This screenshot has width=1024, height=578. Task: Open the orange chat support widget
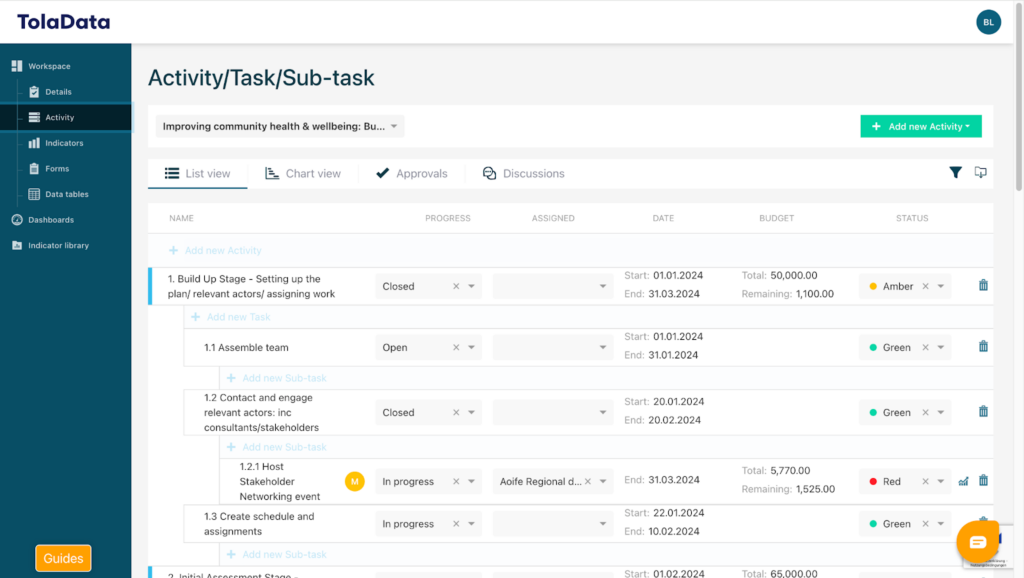[x=977, y=542]
